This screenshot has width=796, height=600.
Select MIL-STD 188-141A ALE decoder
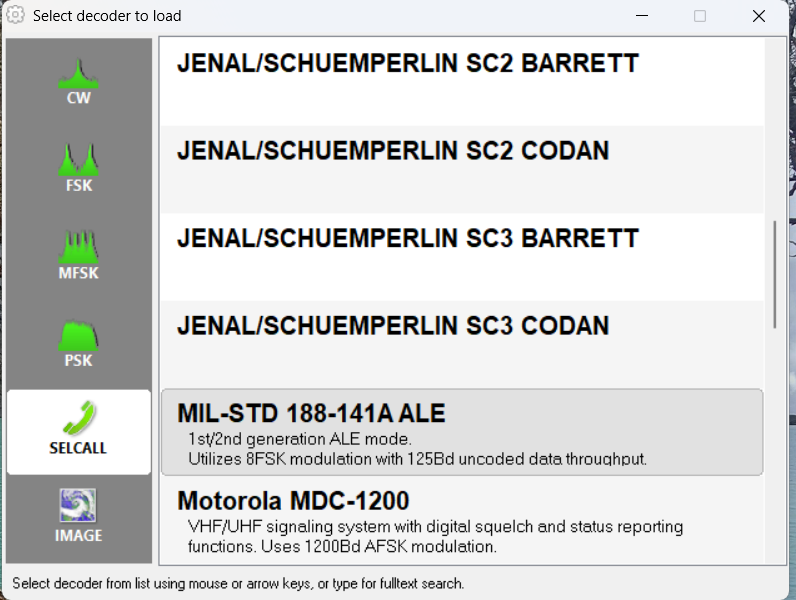[x=311, y=413]
